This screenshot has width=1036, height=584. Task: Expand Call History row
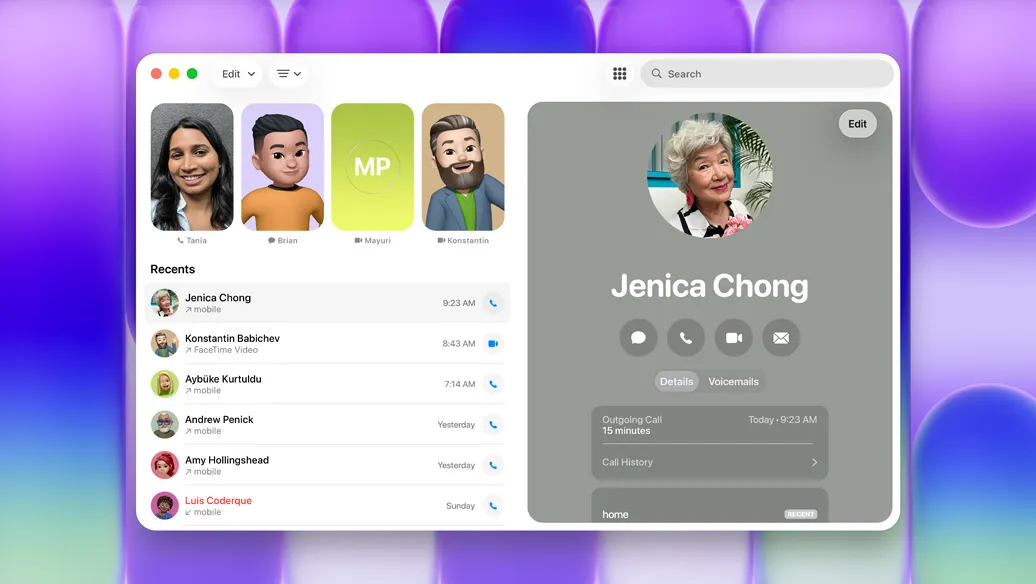click(x=710, y=462)
